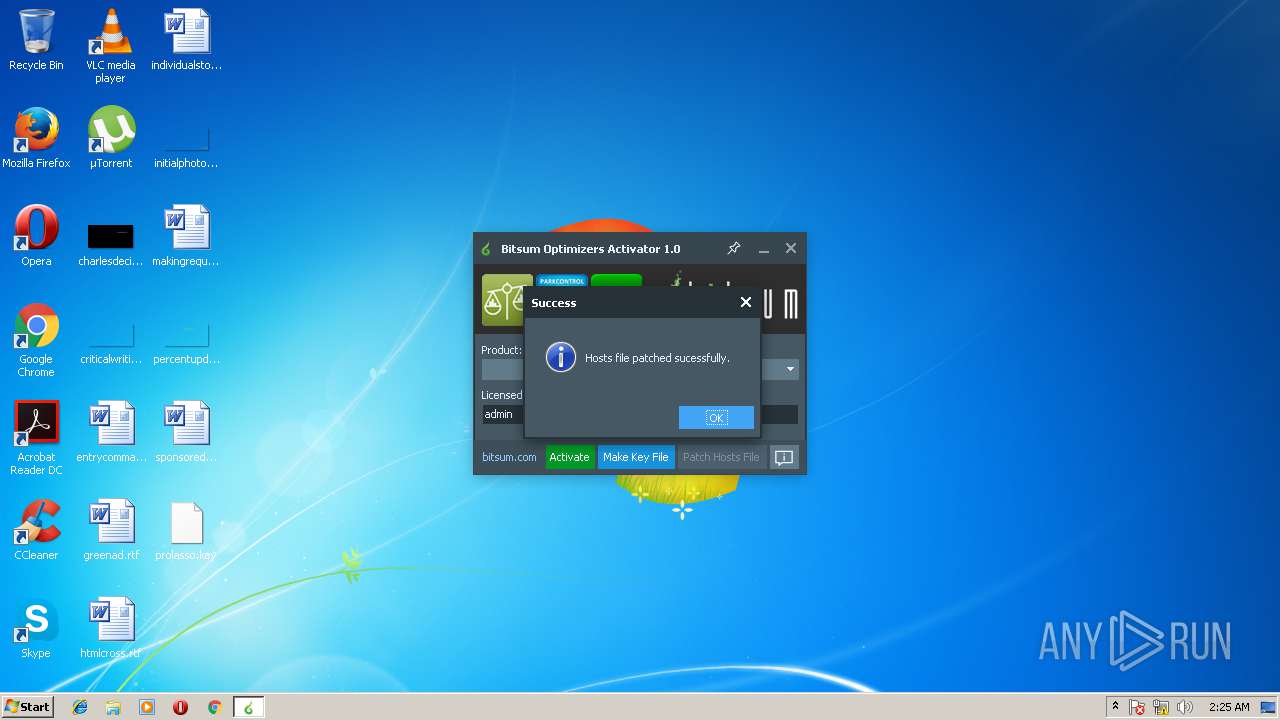1280x720 pixels.
Task: Click the blue info icon in the Success dialog
Action: [561, 357]
